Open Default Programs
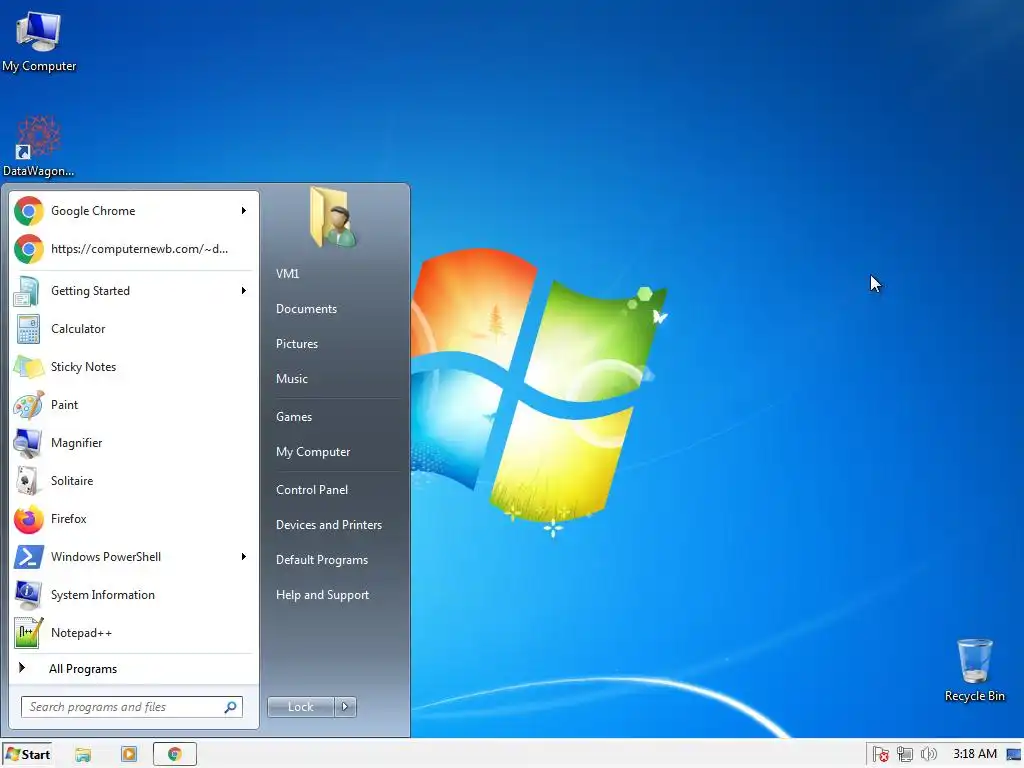This screenshot has width=1024, height=768. coord(321,560)
